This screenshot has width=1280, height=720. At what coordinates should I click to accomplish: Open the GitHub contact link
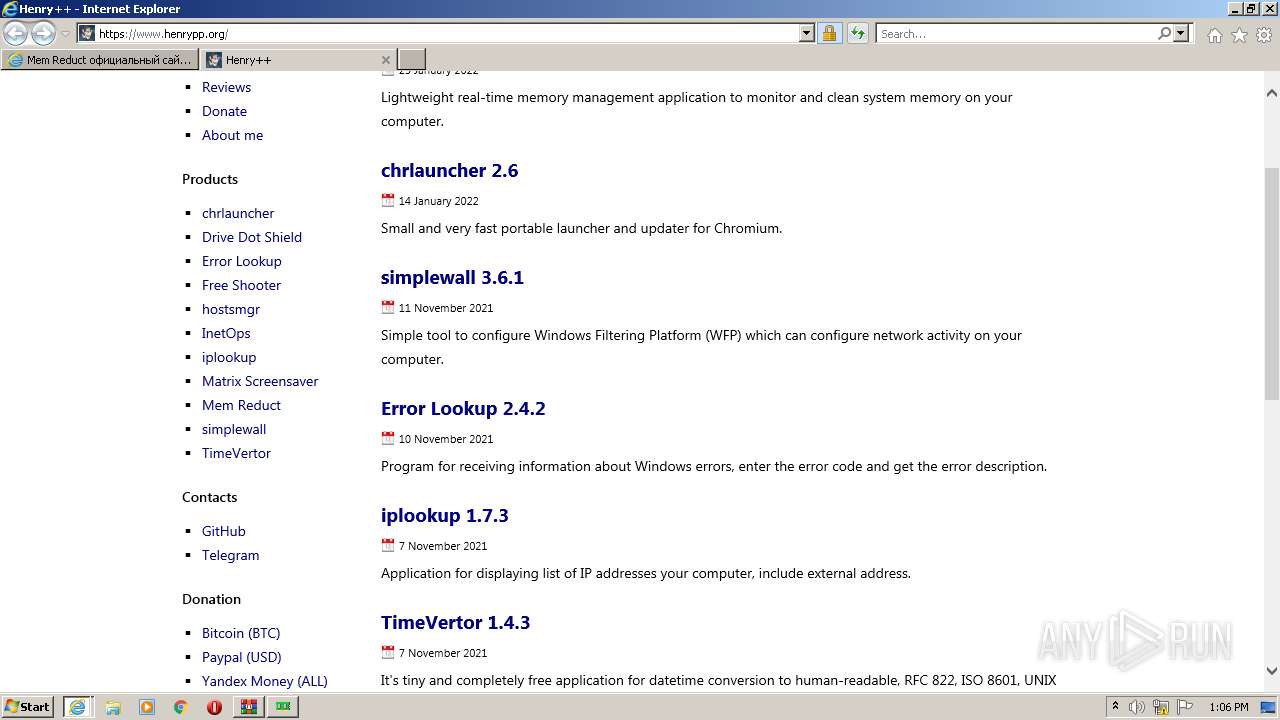(223, 531)
